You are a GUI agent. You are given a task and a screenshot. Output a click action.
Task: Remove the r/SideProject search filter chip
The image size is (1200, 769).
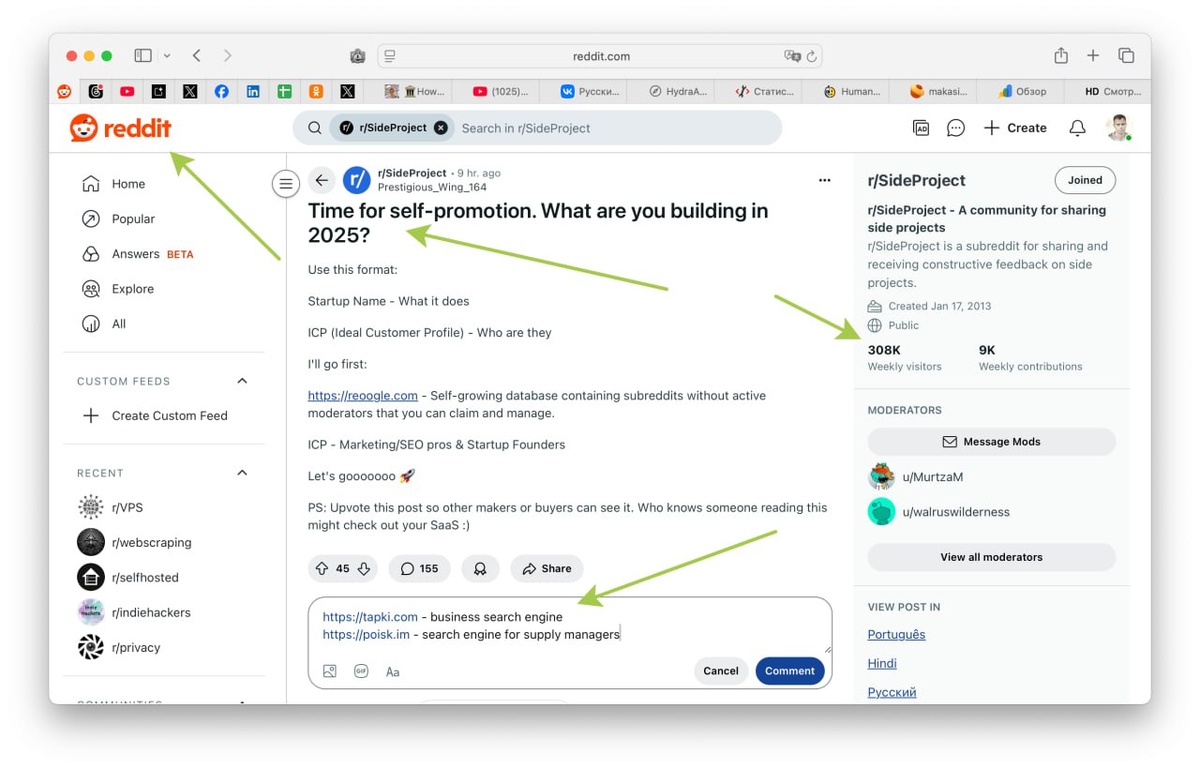pyautogui.click(x=441, y=128)
